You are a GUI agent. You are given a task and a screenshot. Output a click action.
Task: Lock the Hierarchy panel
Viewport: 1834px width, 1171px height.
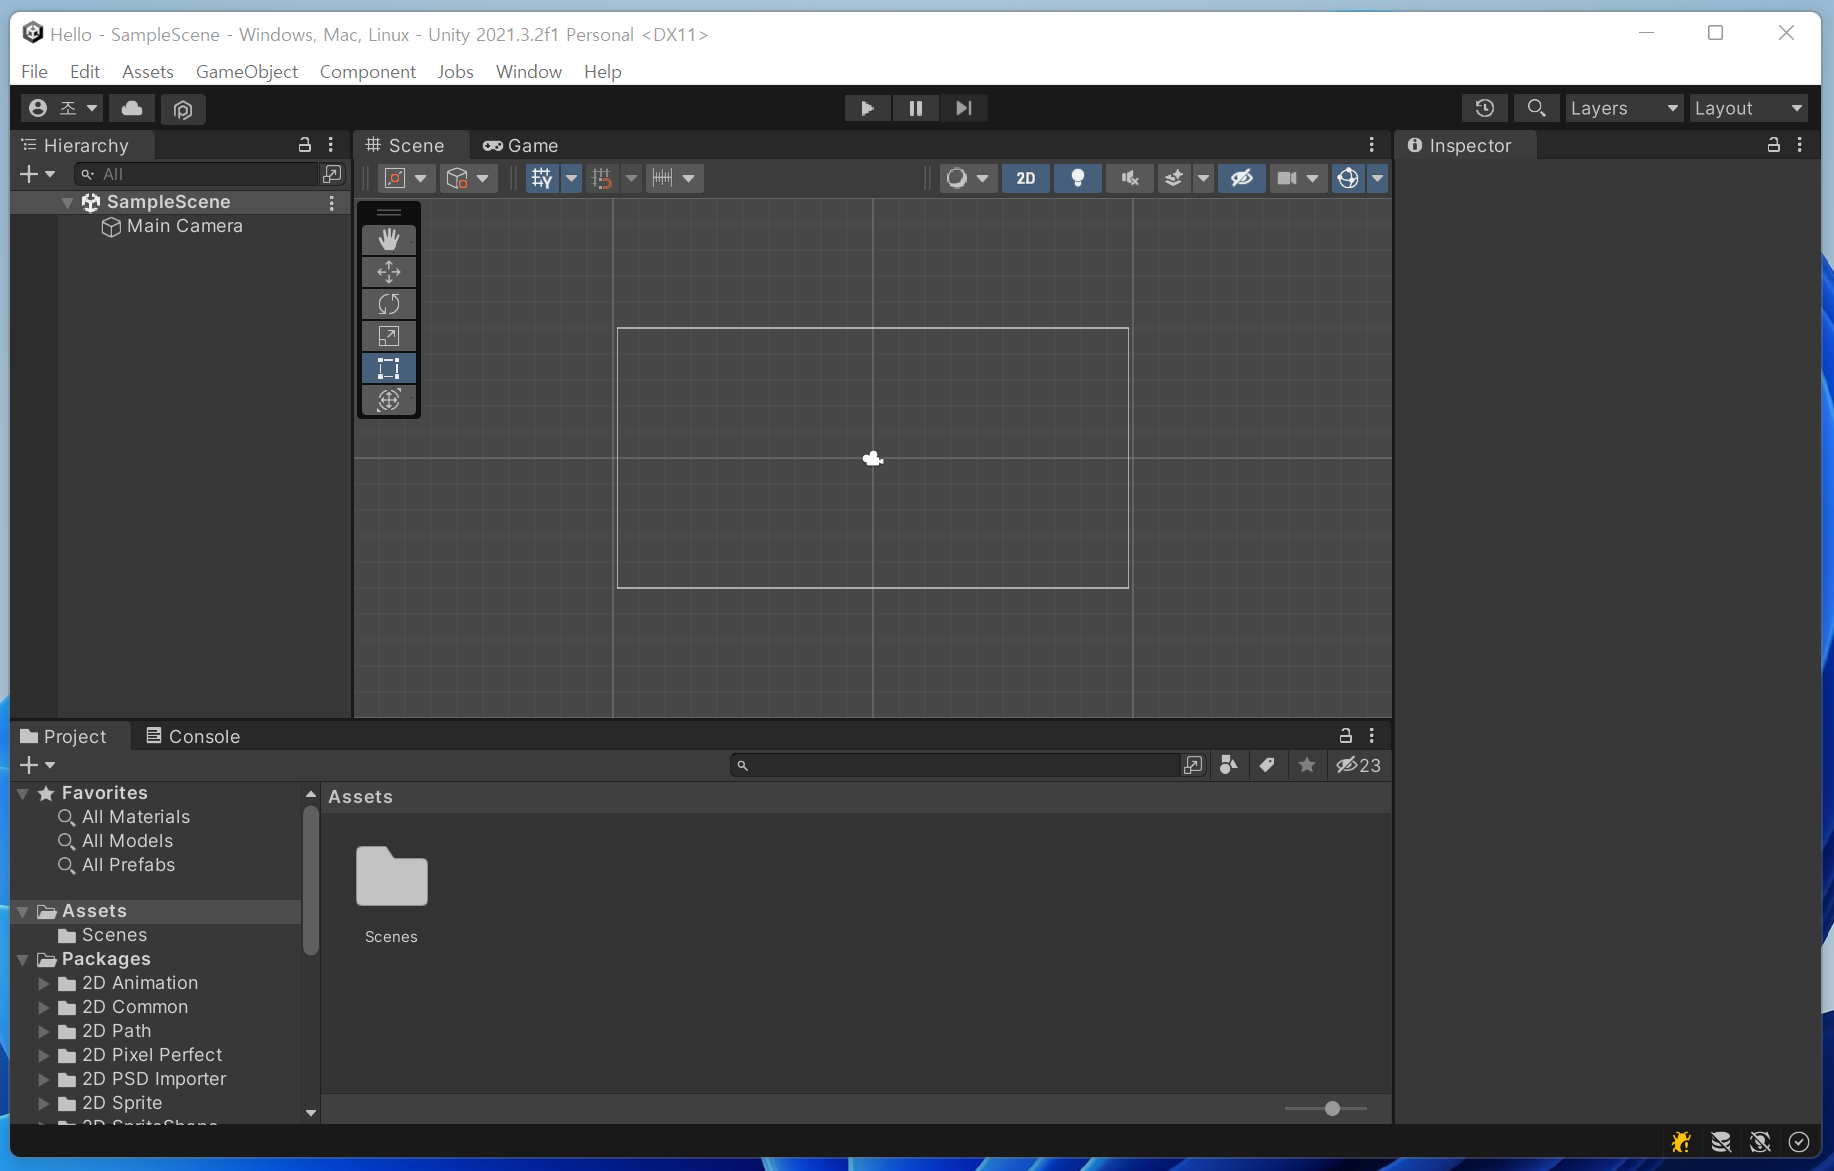[305, 145]
